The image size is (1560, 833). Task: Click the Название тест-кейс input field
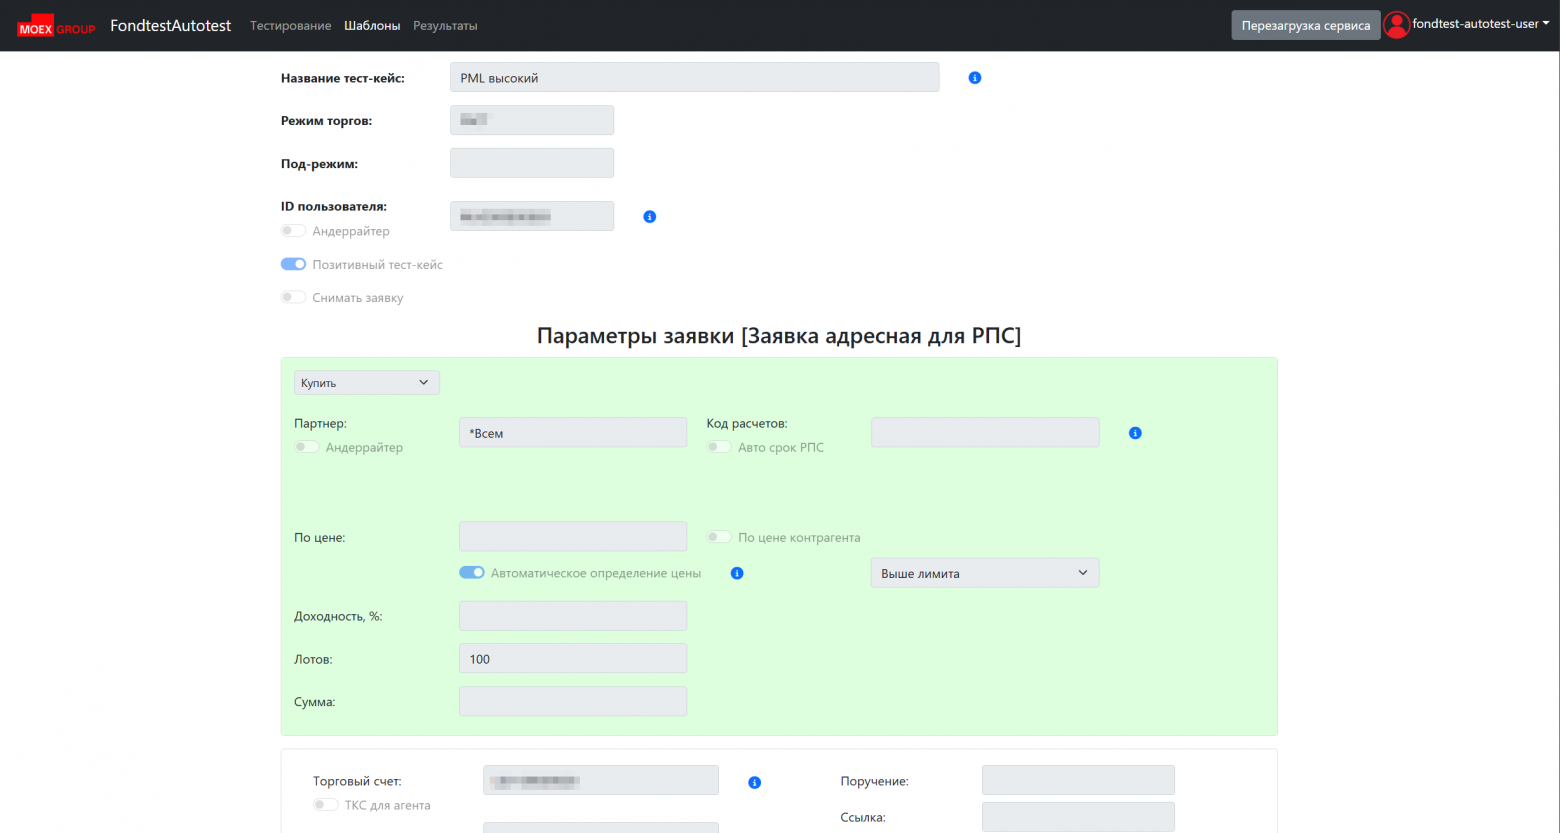694,78
